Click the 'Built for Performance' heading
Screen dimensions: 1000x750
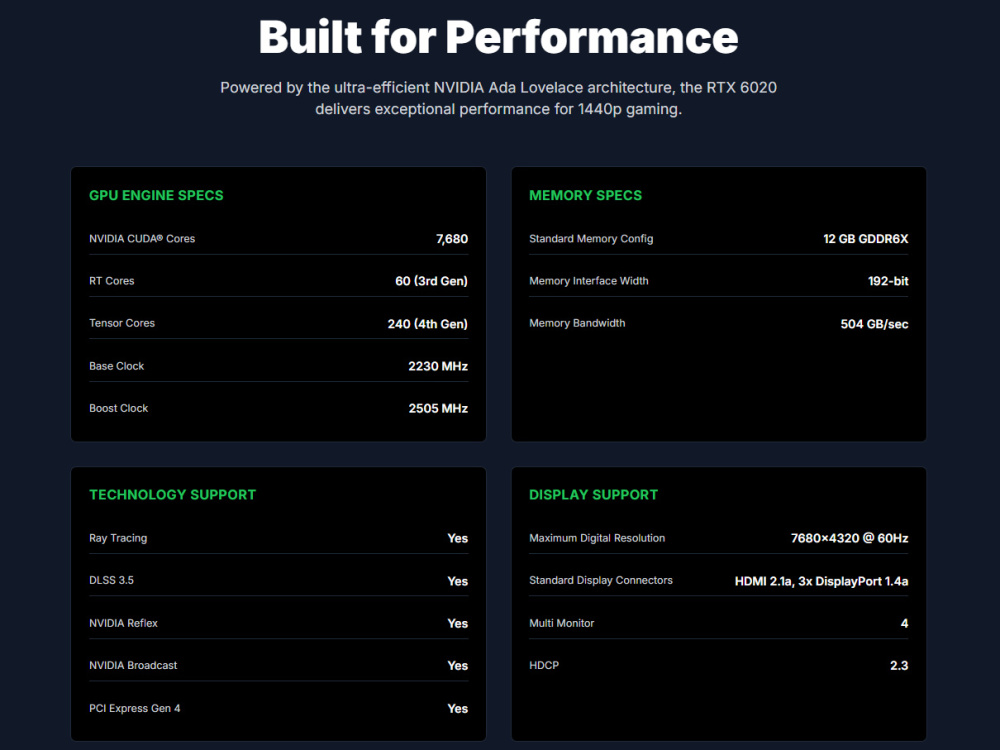[x=498, y=37]
